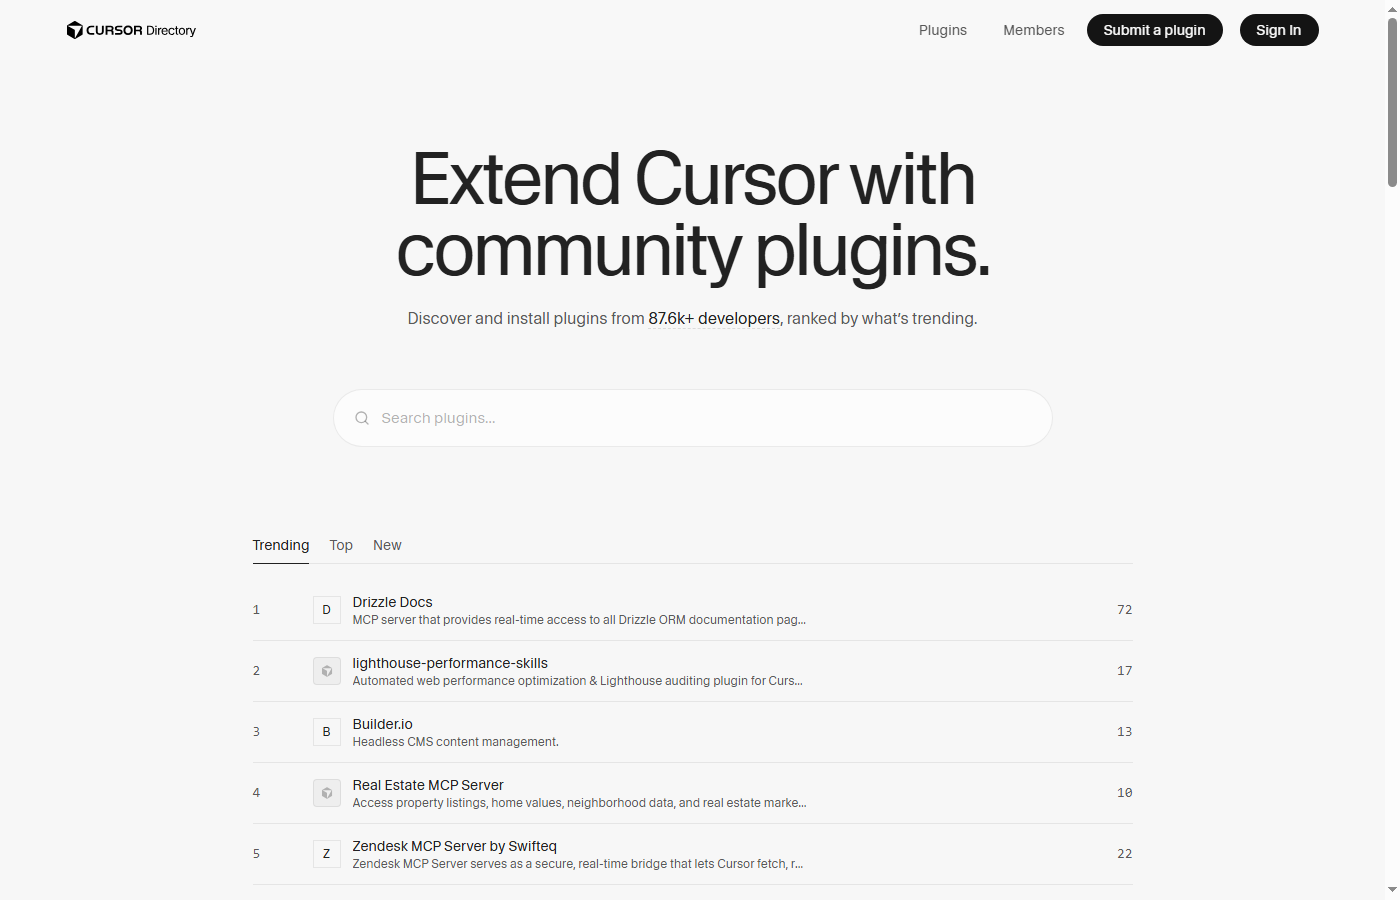Switch to the New tab
1400x900 pixels.
click(x=387, y=545)
